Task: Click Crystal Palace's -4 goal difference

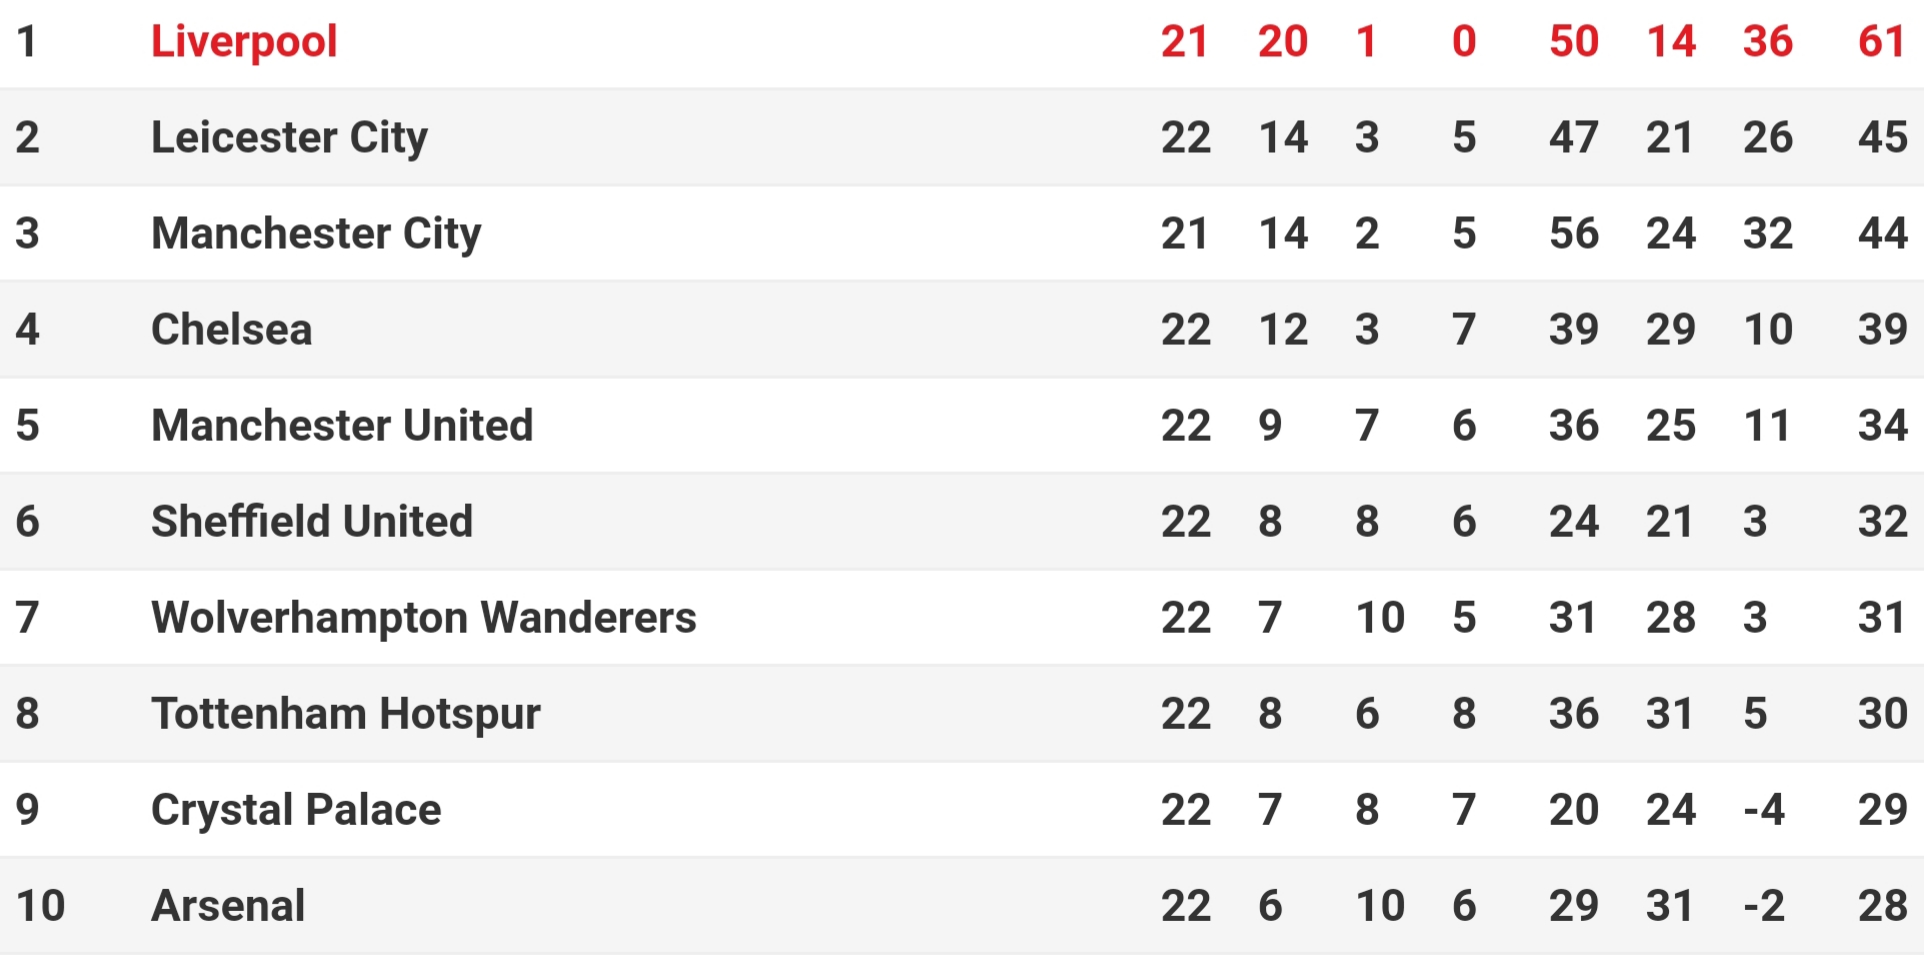Action: pyautogui.click(x=1764, y=810)
